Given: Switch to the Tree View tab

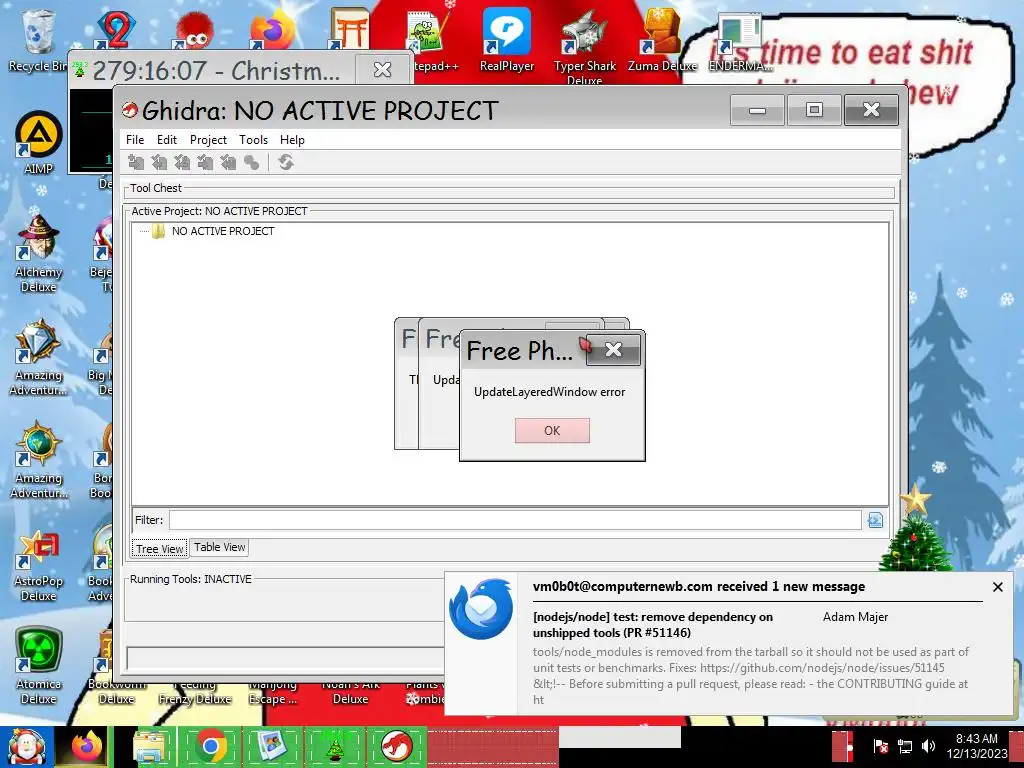Looking at the screenshot, I should pos(159,549).
